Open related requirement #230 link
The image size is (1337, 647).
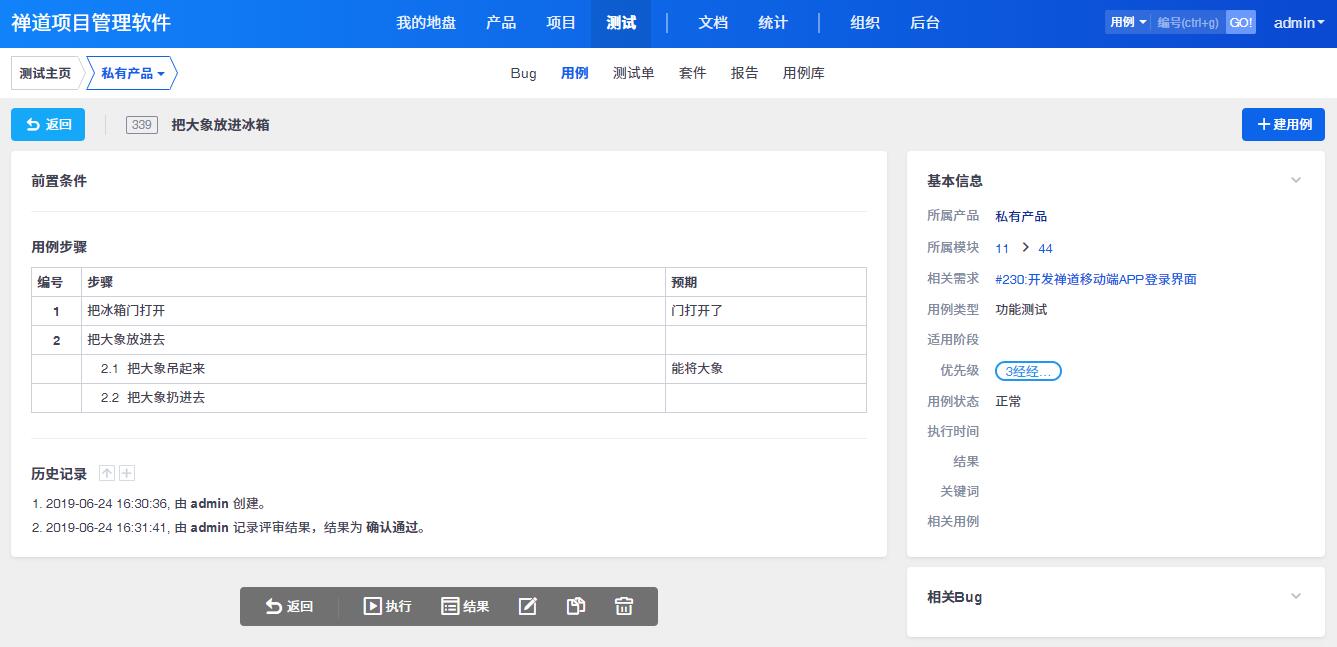tap(1096, 279)
